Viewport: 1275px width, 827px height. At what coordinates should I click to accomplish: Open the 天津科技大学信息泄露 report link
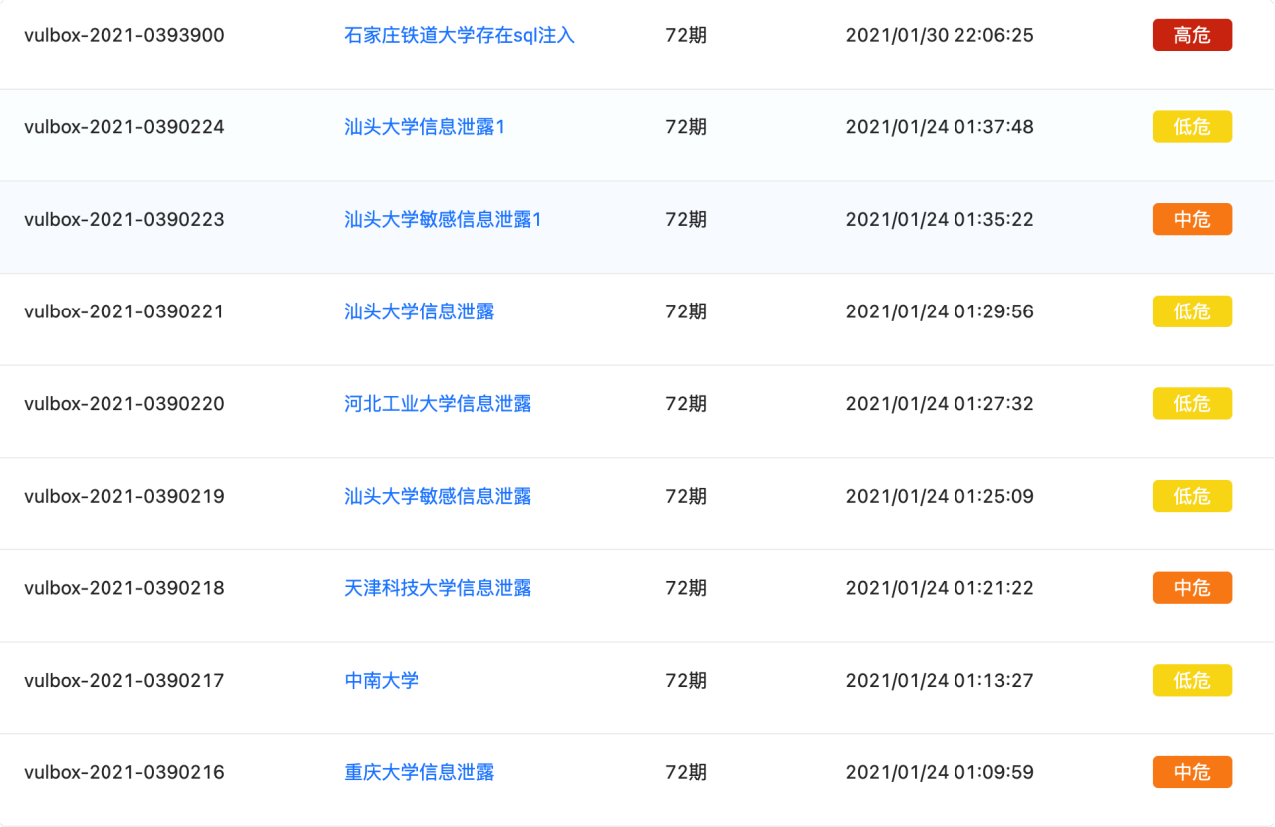pyautogui.click(x=436, y=588)
